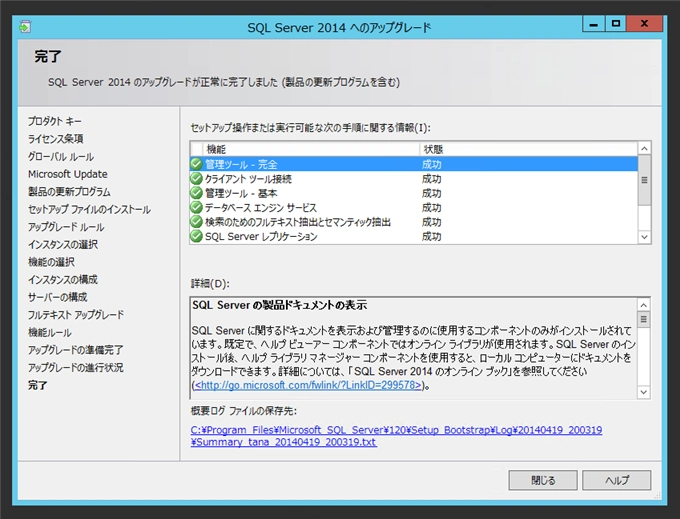Screen dimensions: 680x519
Task: Click the 概要ログ ファイルの保存先 label
Action: pos(244,411)
